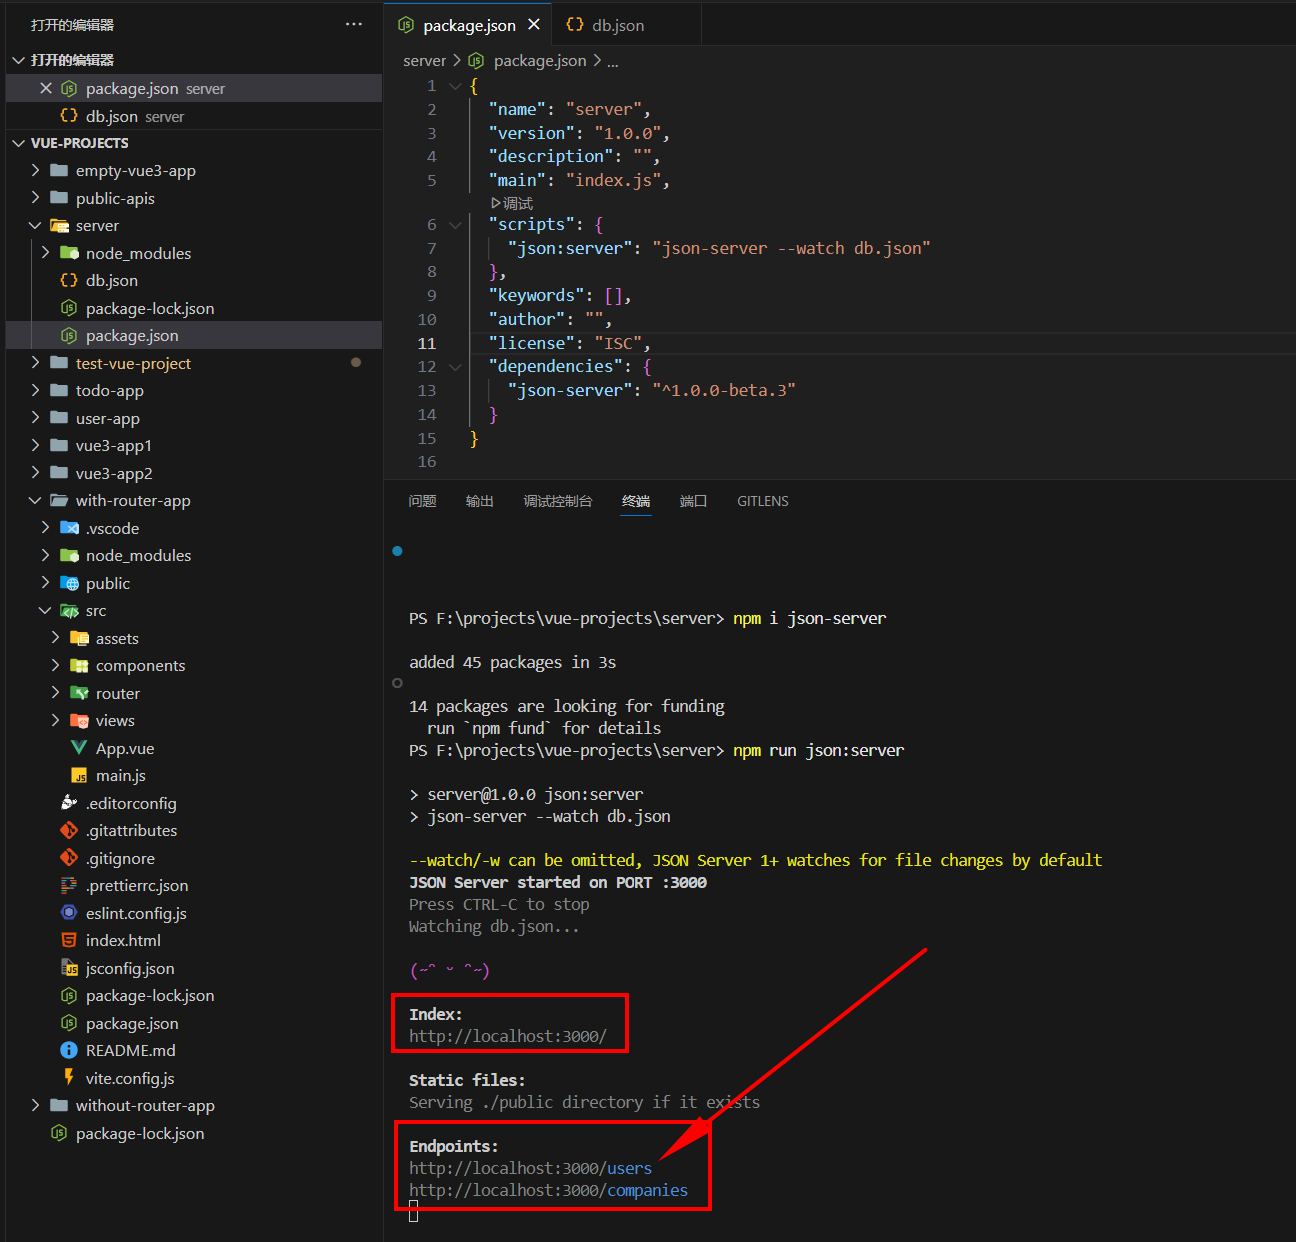
Task: Open package.json in with-router-app folder
Action: coord(132,1023)
